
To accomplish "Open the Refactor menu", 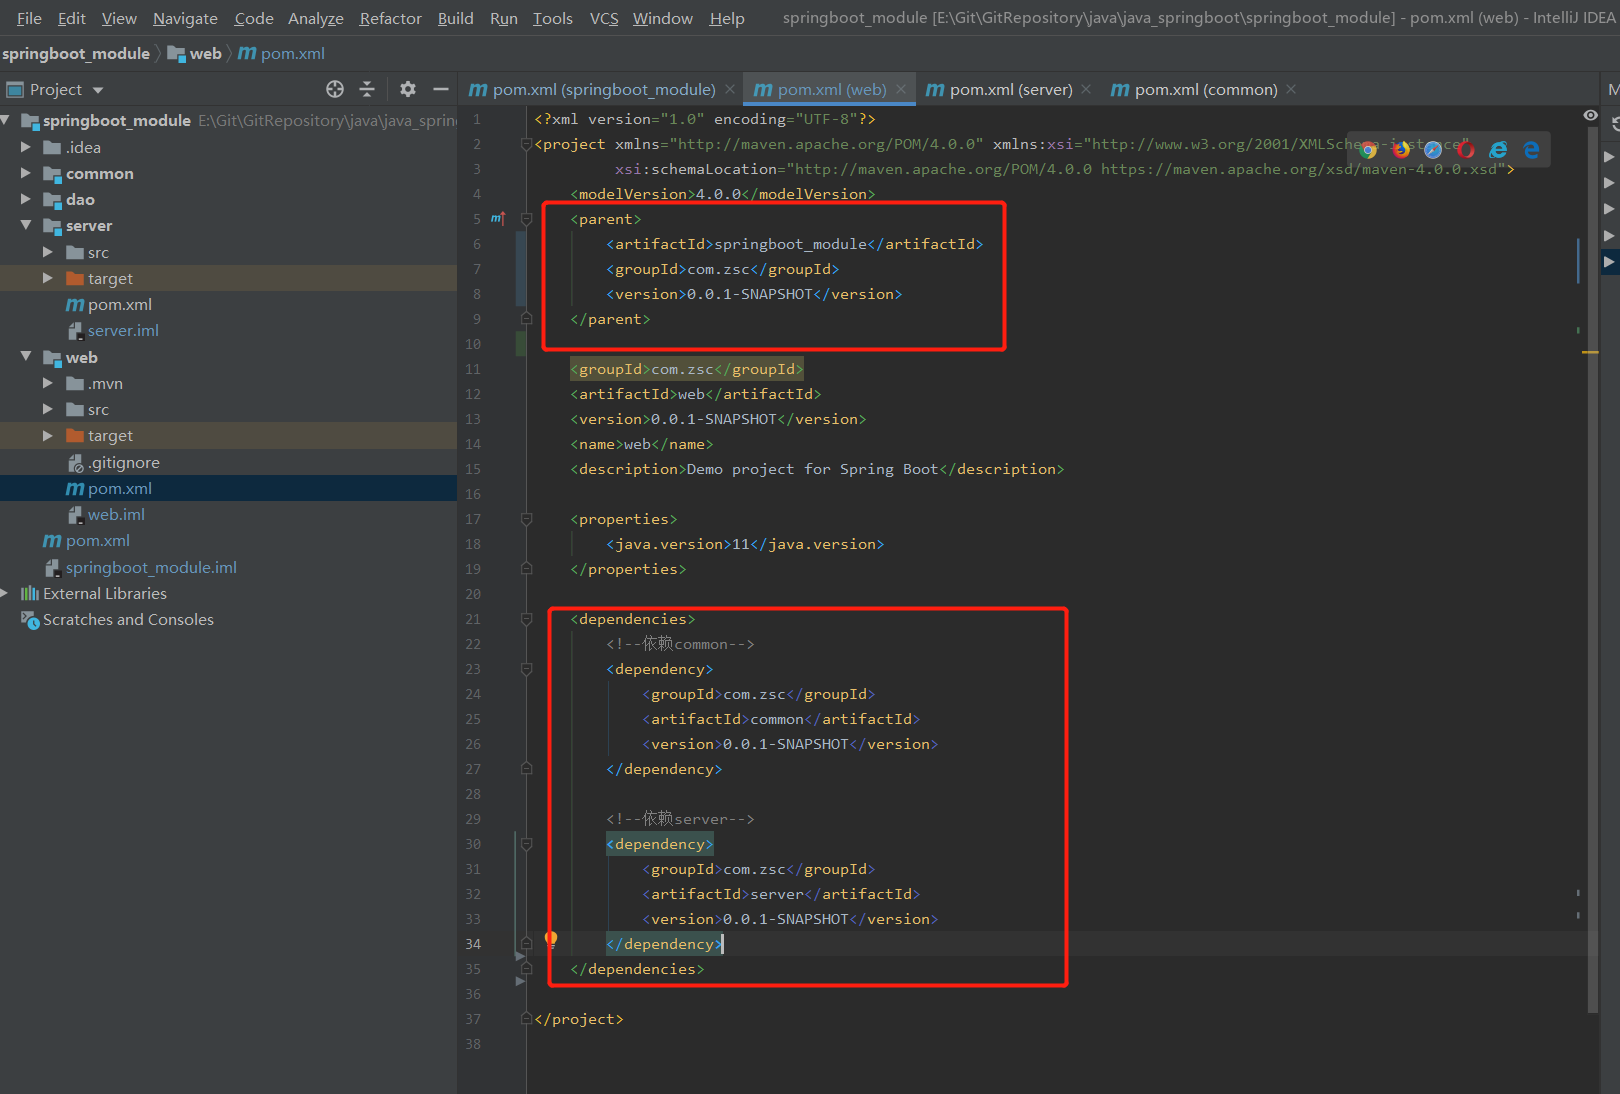I will tap(391, 18).
